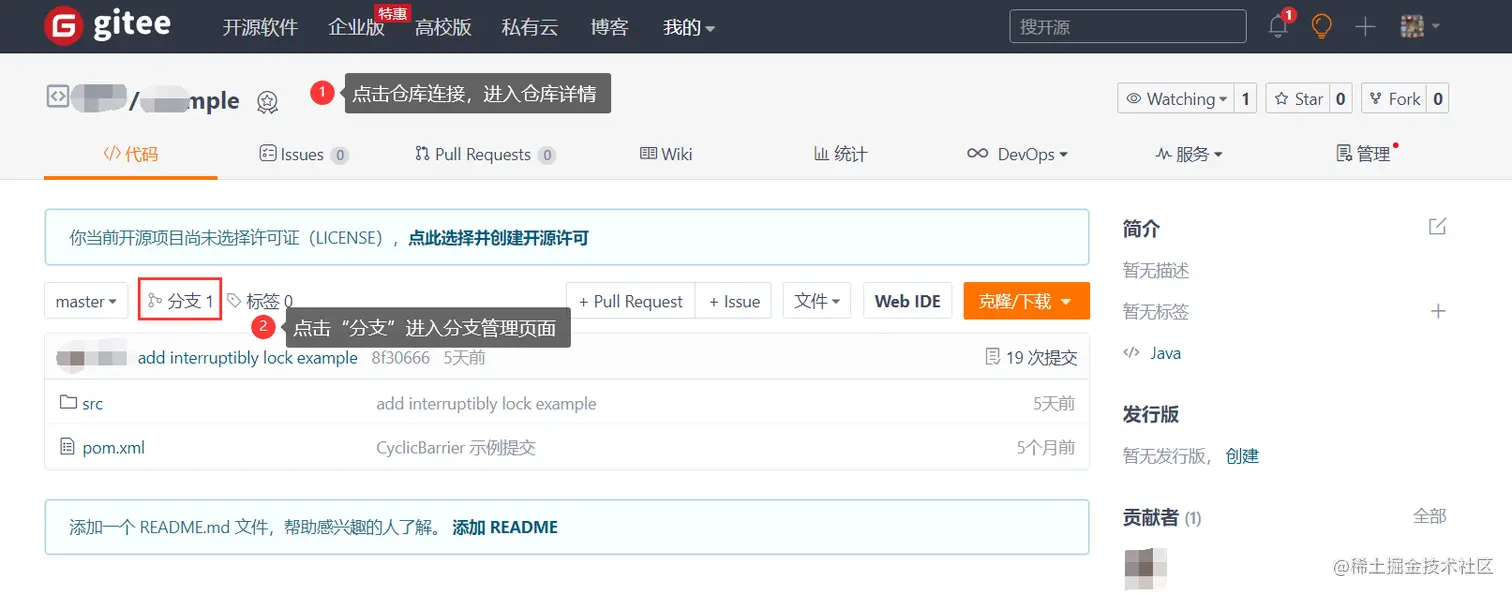Click the 私有云 menu item
Image resolution: width=1512 pixels, height=595 pixels.
click(x=530, y=27)
